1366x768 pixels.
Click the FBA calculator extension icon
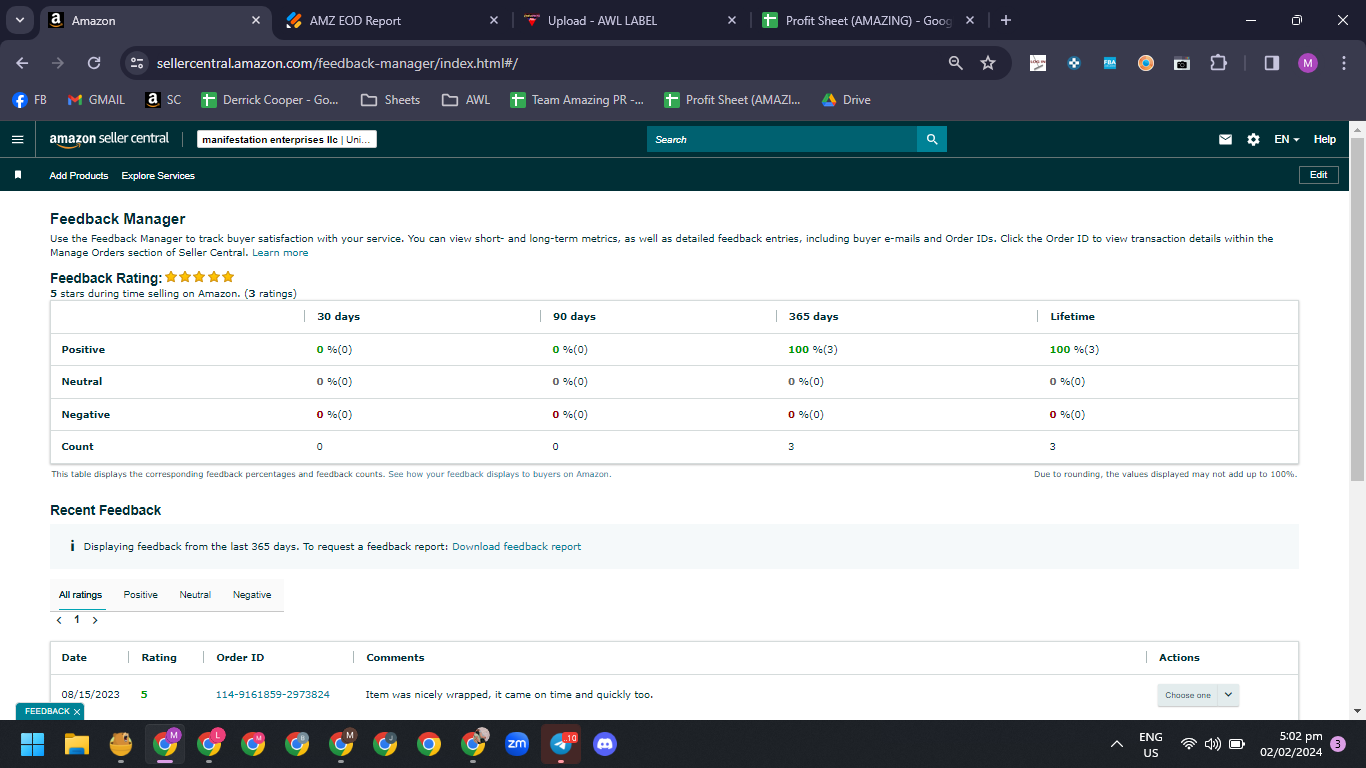click(1110, 63)
